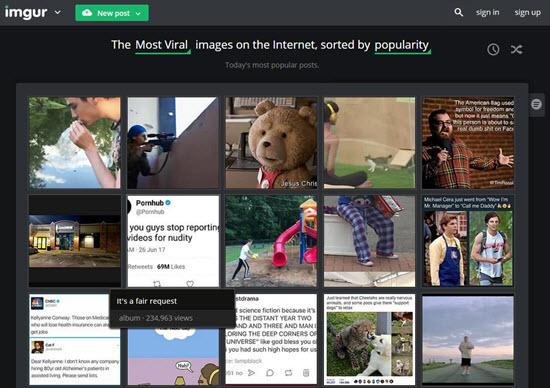Click the "It's a fair request" tooltip title

coord(147,301)
